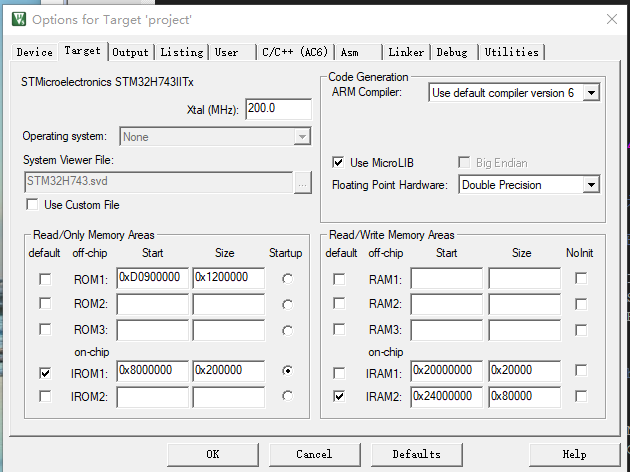Check the IRAM1 default checkbox
Viewport: 630px width, 472px height.
coord(339,373)
